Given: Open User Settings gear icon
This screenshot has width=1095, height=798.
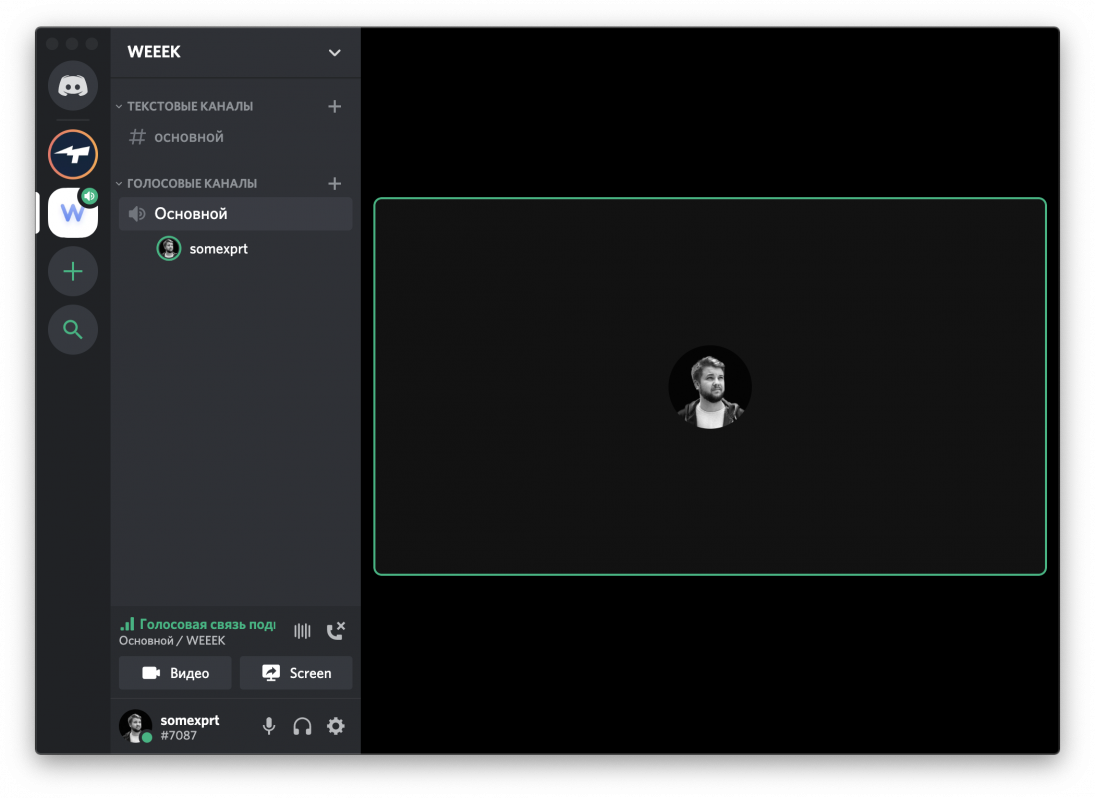Looking at the screenshot, I should coord(336,727).
